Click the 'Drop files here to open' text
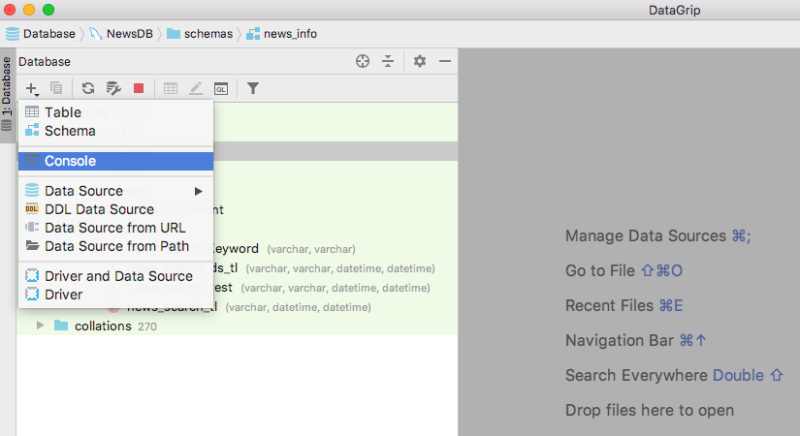This screenshot has height=436, width=800. click(649, 410)
